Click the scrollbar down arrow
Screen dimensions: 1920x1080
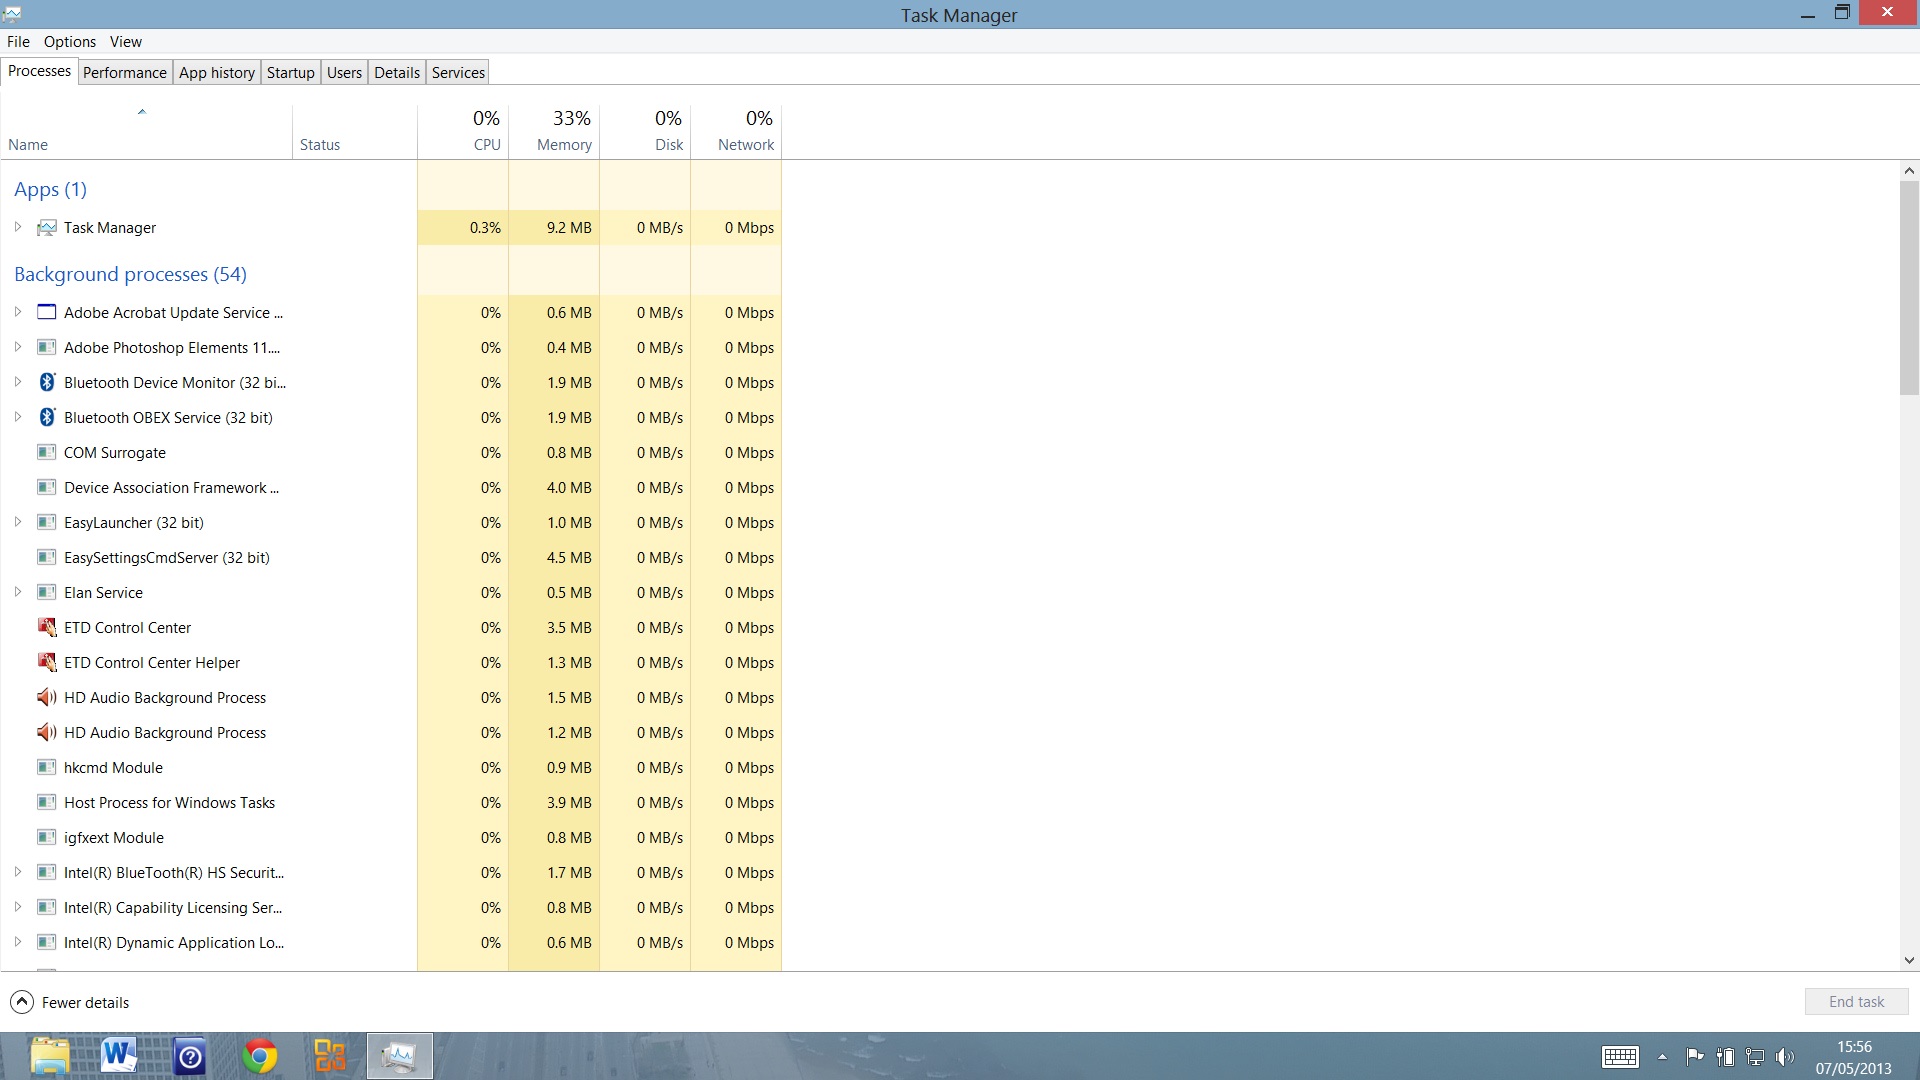pos(1909,960)
